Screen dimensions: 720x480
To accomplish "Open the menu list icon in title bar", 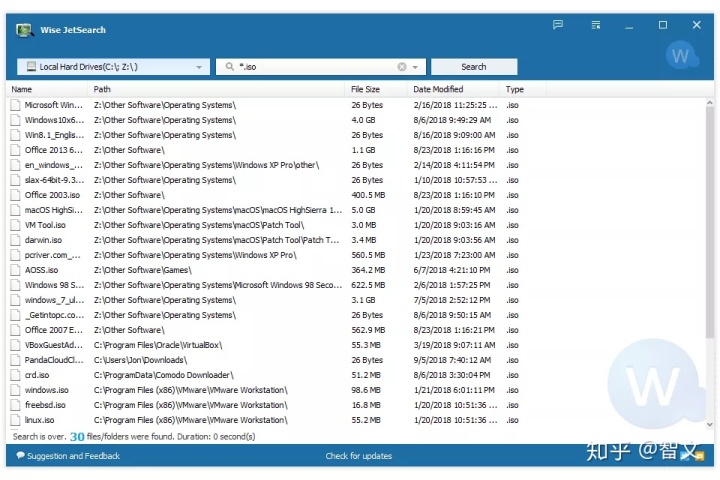I will coord(596,25).
